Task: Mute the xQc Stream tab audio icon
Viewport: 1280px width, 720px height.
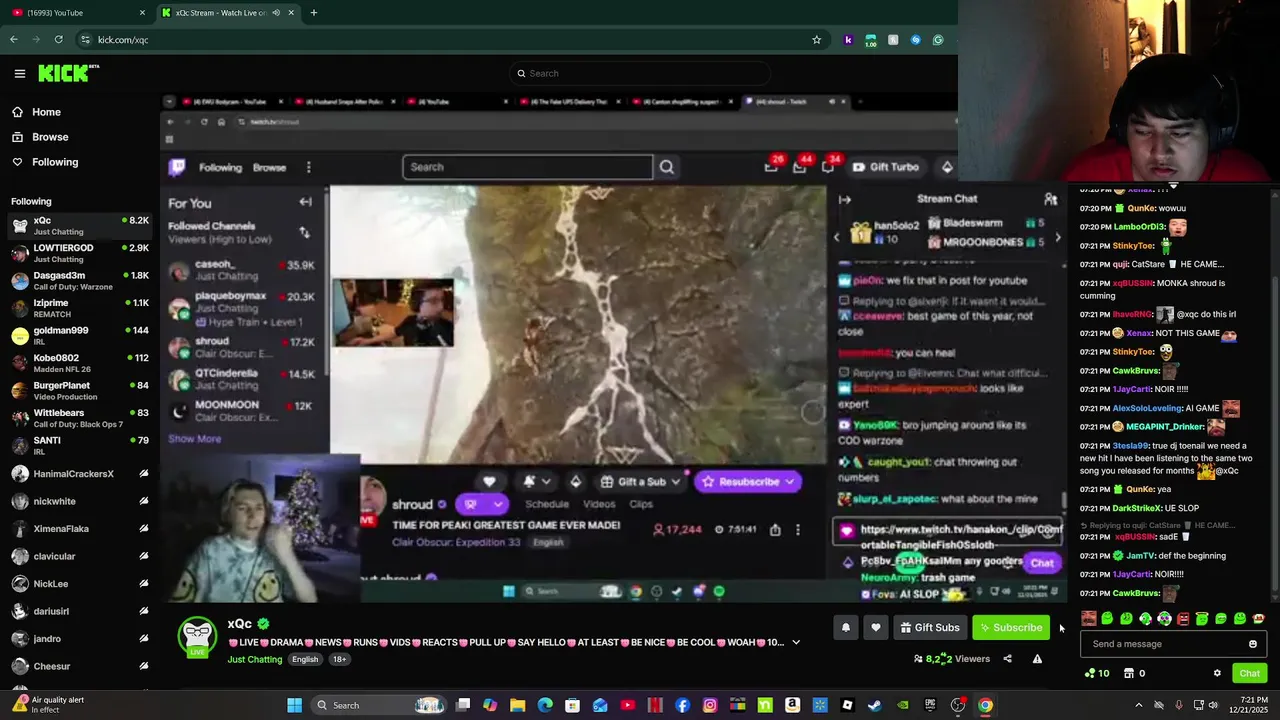Action: click(276, 13)
